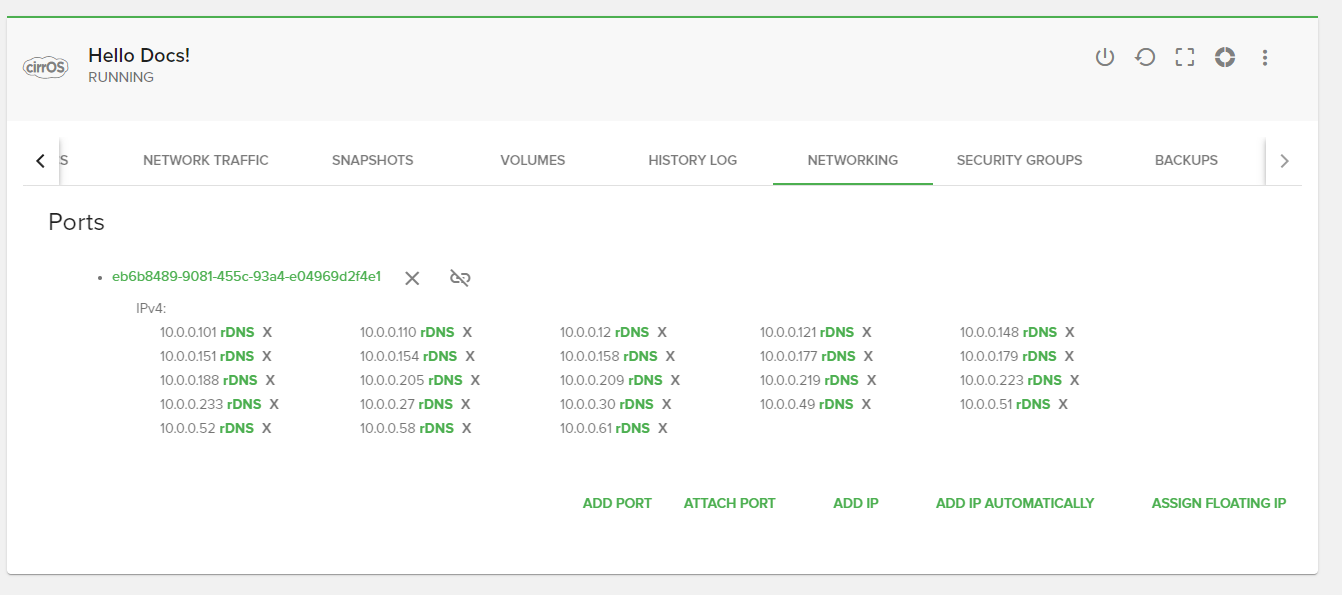
Task: Select the Snapshots tab
Action: [x=372, y=160]
